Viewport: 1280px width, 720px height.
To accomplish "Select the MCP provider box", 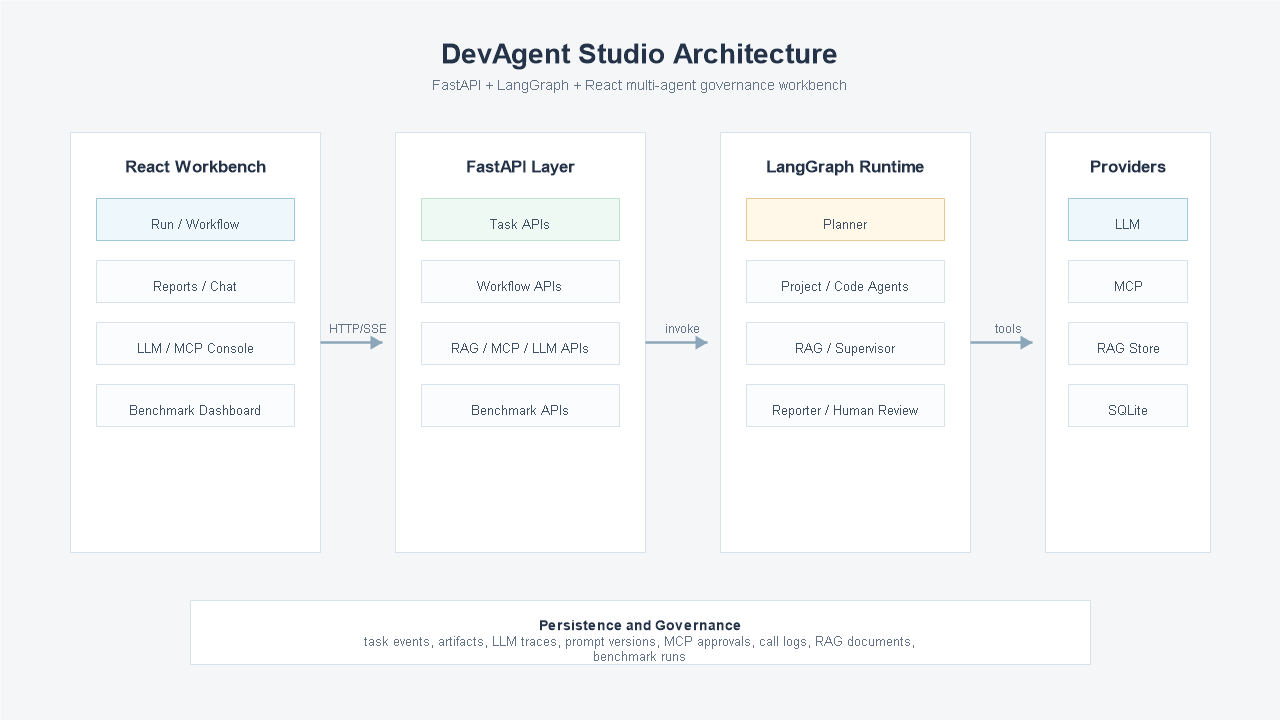I will tap(1128, 281).
